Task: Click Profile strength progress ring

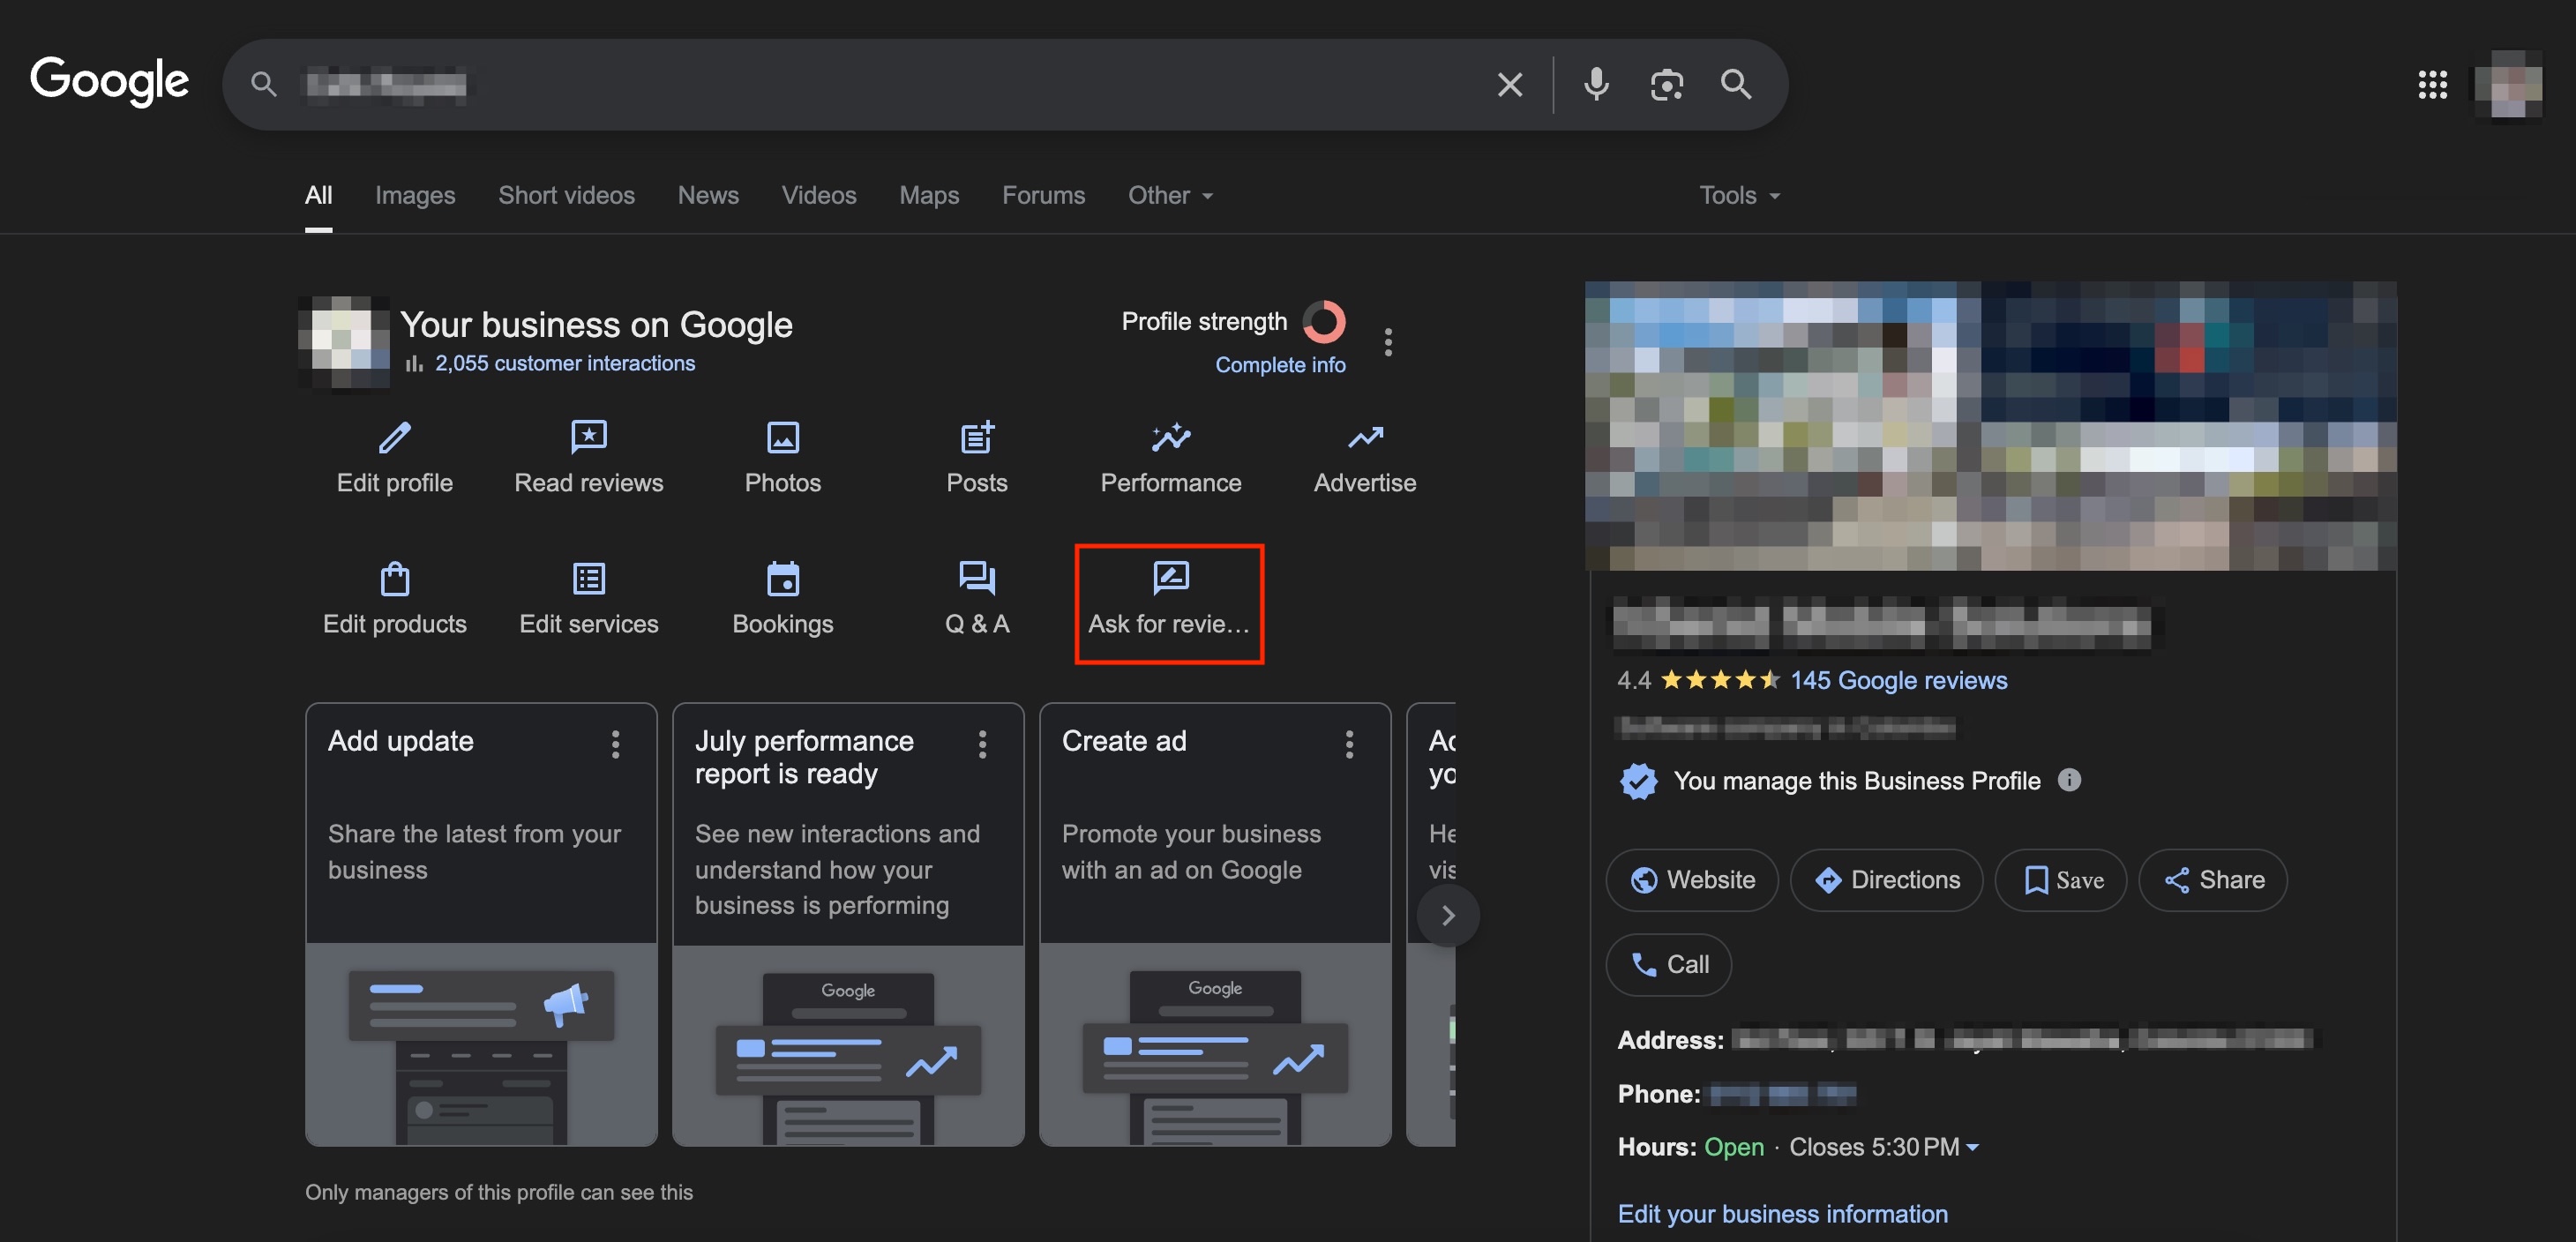Action: 1324,321
